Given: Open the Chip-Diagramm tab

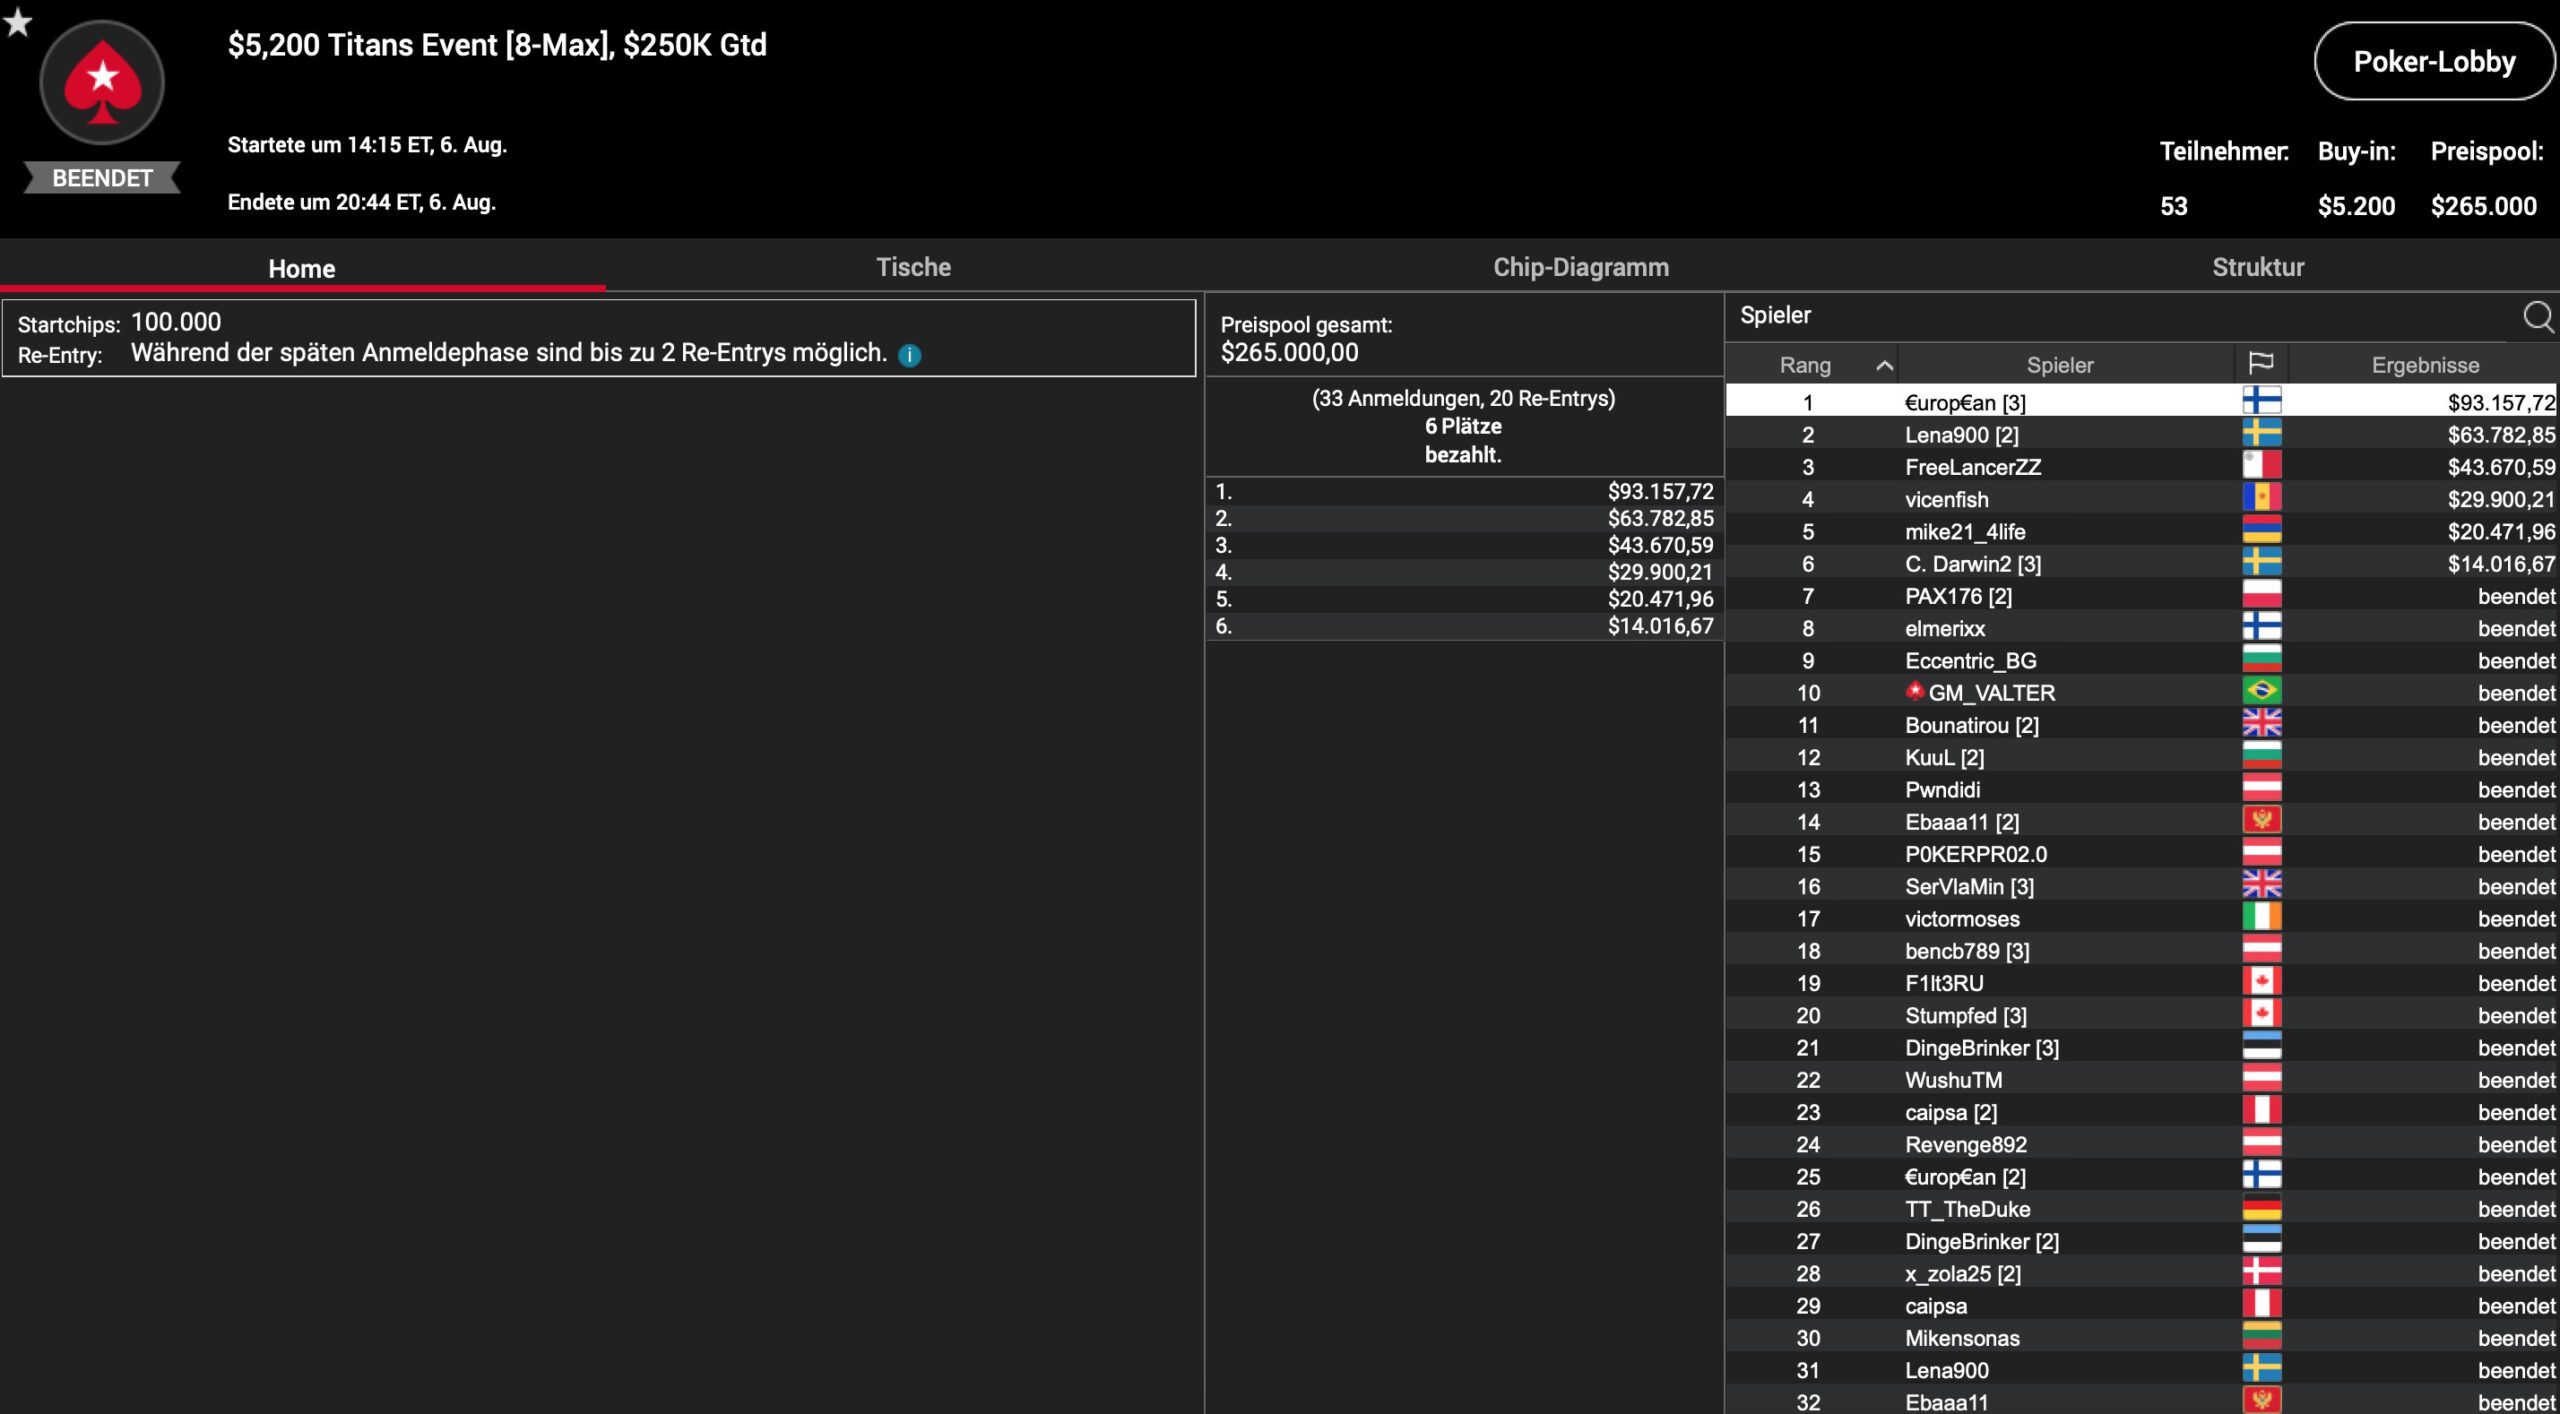Looking at the screenshot, I should (1580, 267).
